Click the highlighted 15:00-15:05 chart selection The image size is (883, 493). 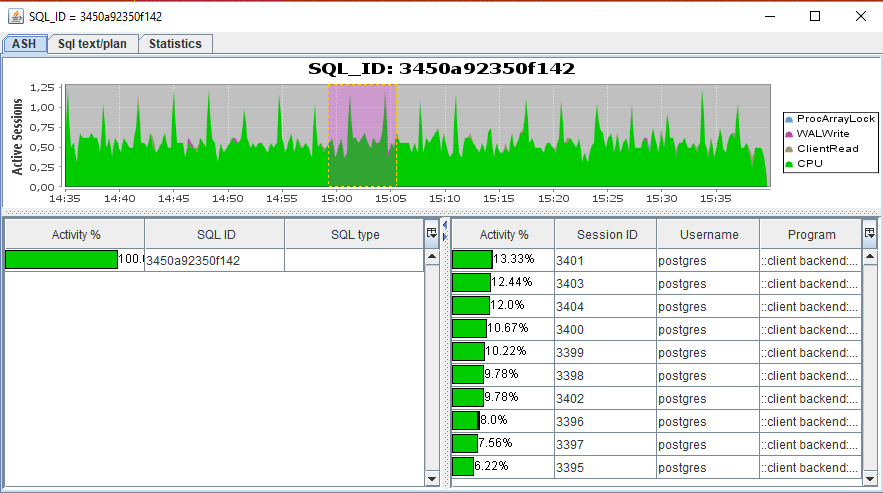click(x=362, y=136)
